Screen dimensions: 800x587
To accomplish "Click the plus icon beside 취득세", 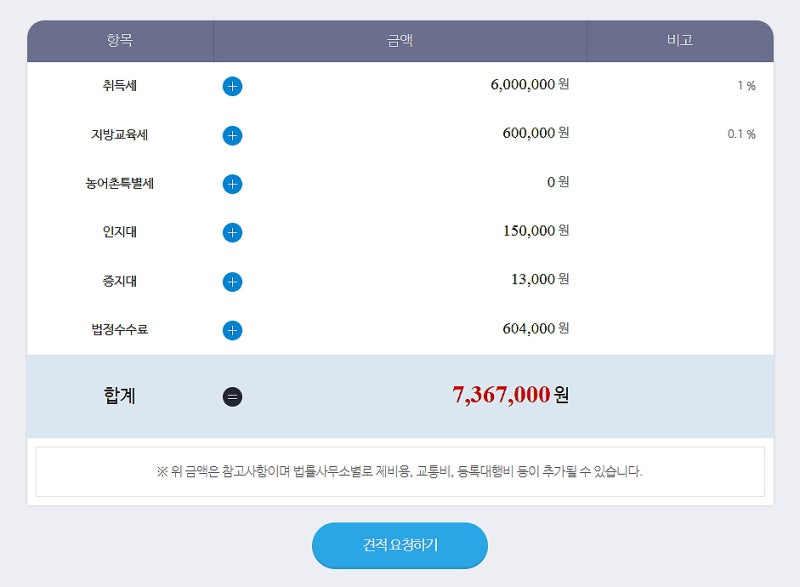I will click(x=232, y=86).
